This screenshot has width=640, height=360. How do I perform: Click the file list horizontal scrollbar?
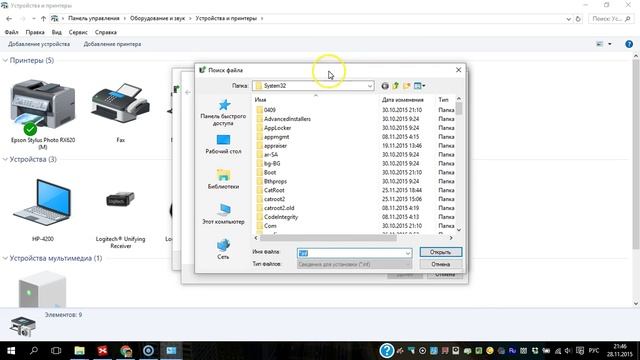coord(328,238)
